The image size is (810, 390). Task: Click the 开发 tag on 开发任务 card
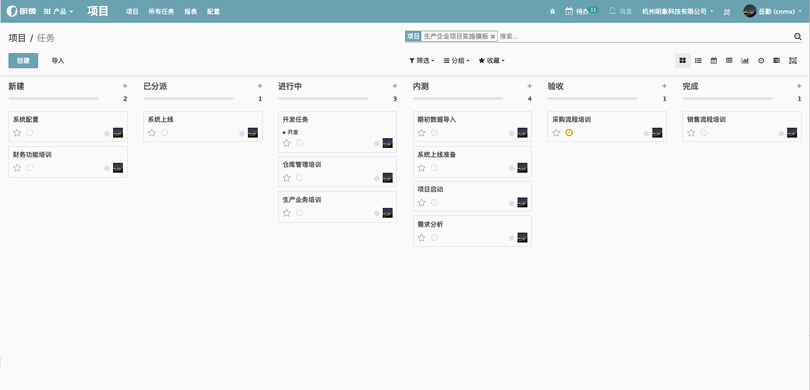pos(290,132)
